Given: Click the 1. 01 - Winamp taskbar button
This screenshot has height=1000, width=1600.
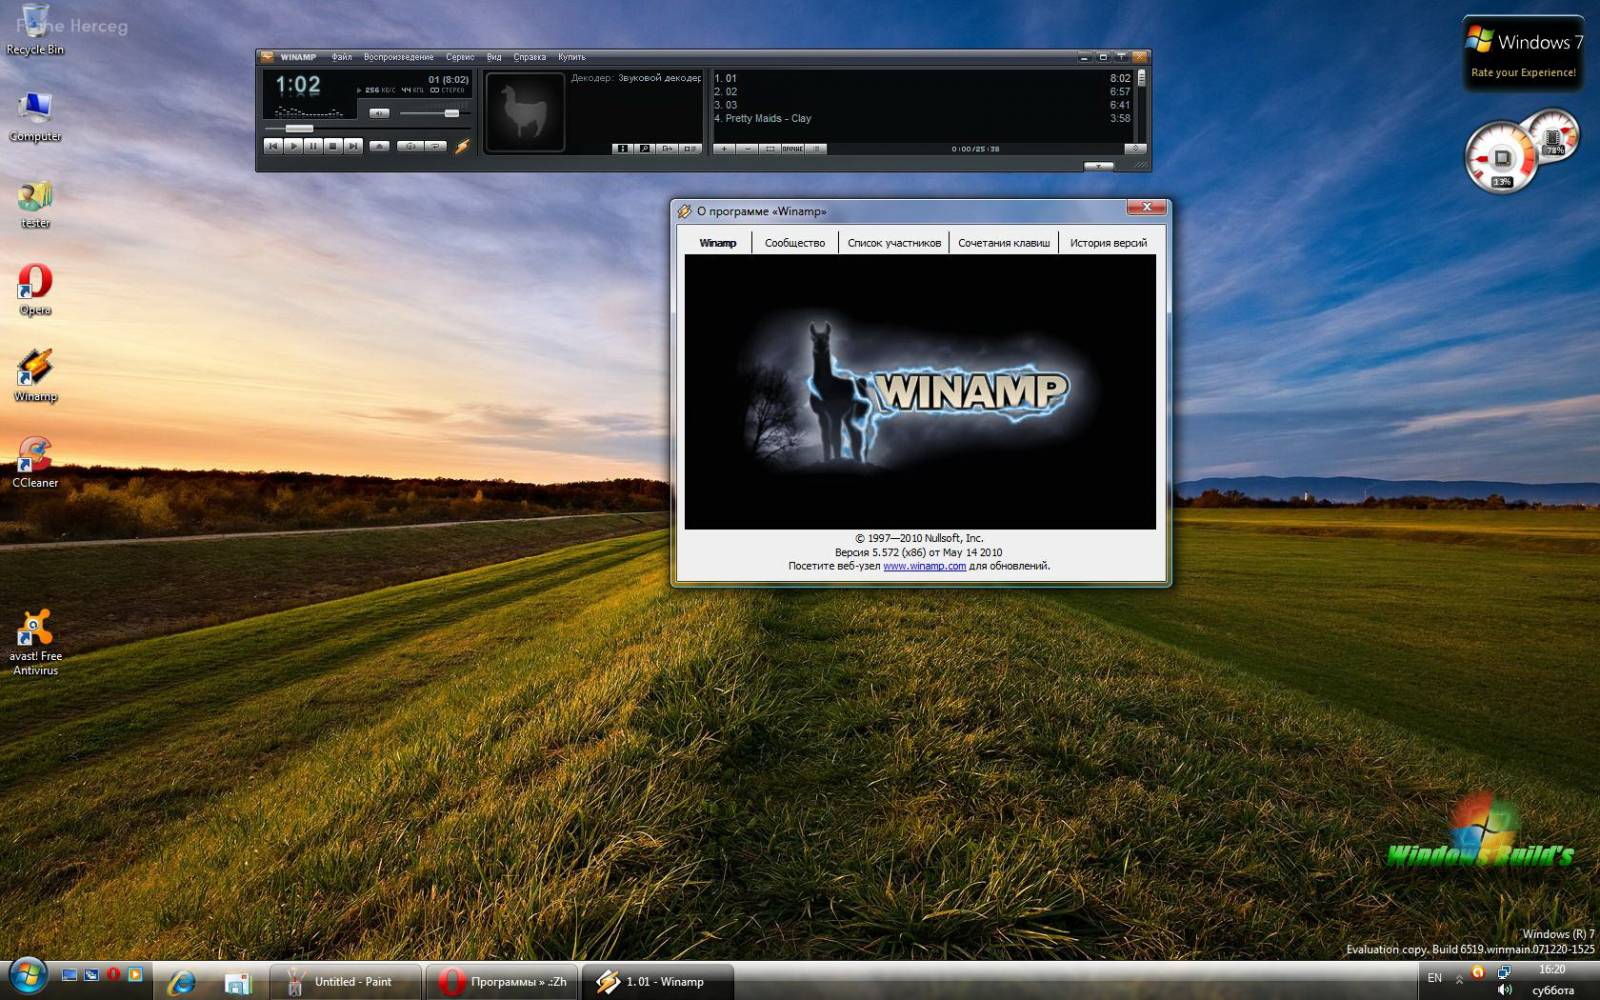Looking at the screenshot, I should tap(658, 982).
